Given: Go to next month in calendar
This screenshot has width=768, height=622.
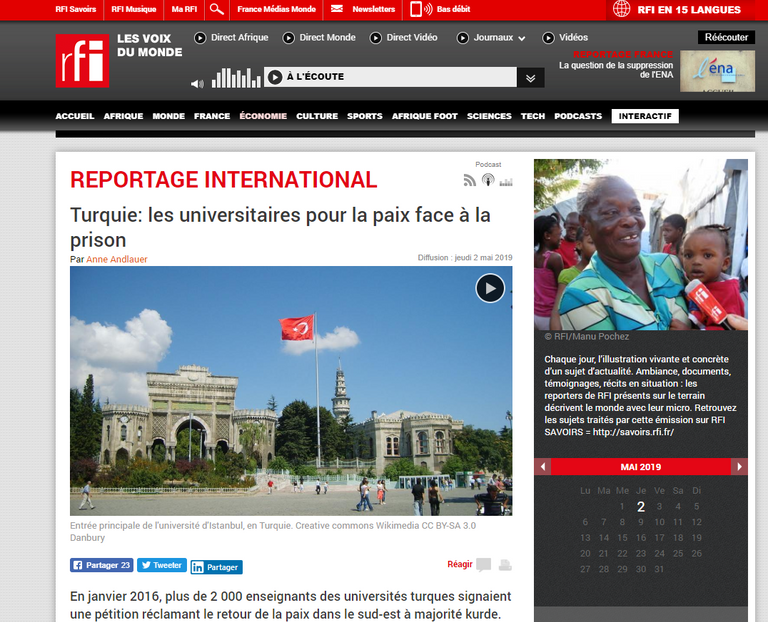Looking at the screenshot, I should pyautogui.click(x=739, y=467).
